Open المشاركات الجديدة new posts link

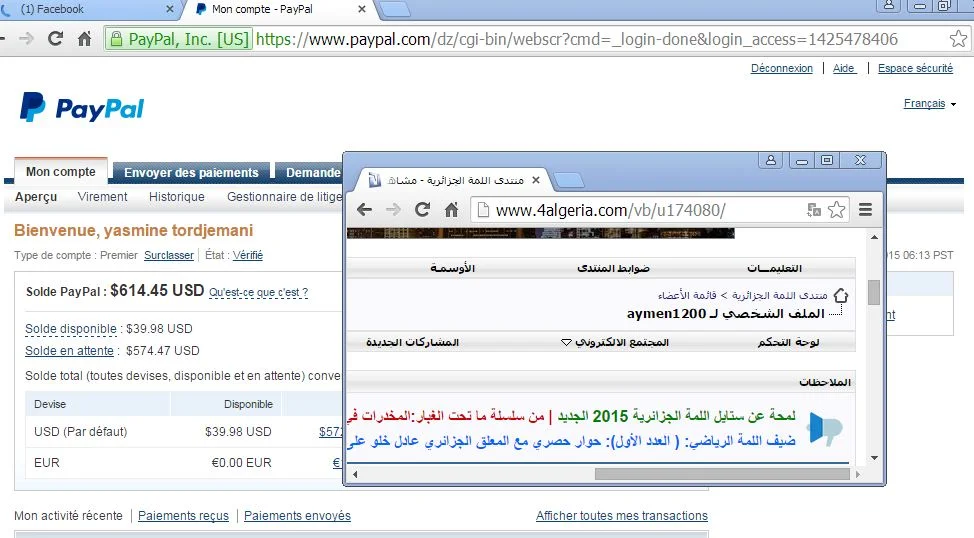click(x=412, y=342)
